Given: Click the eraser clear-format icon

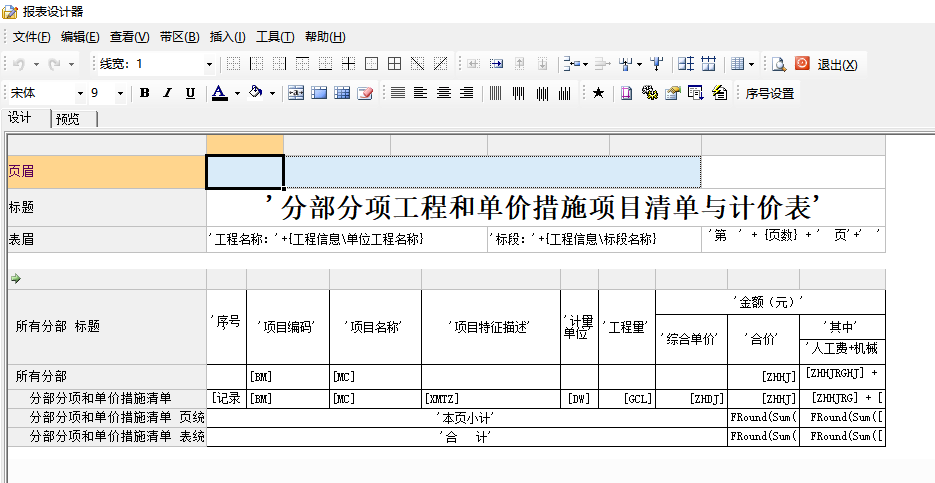Looking at the screenshot, I should click(x=365, y=93).
